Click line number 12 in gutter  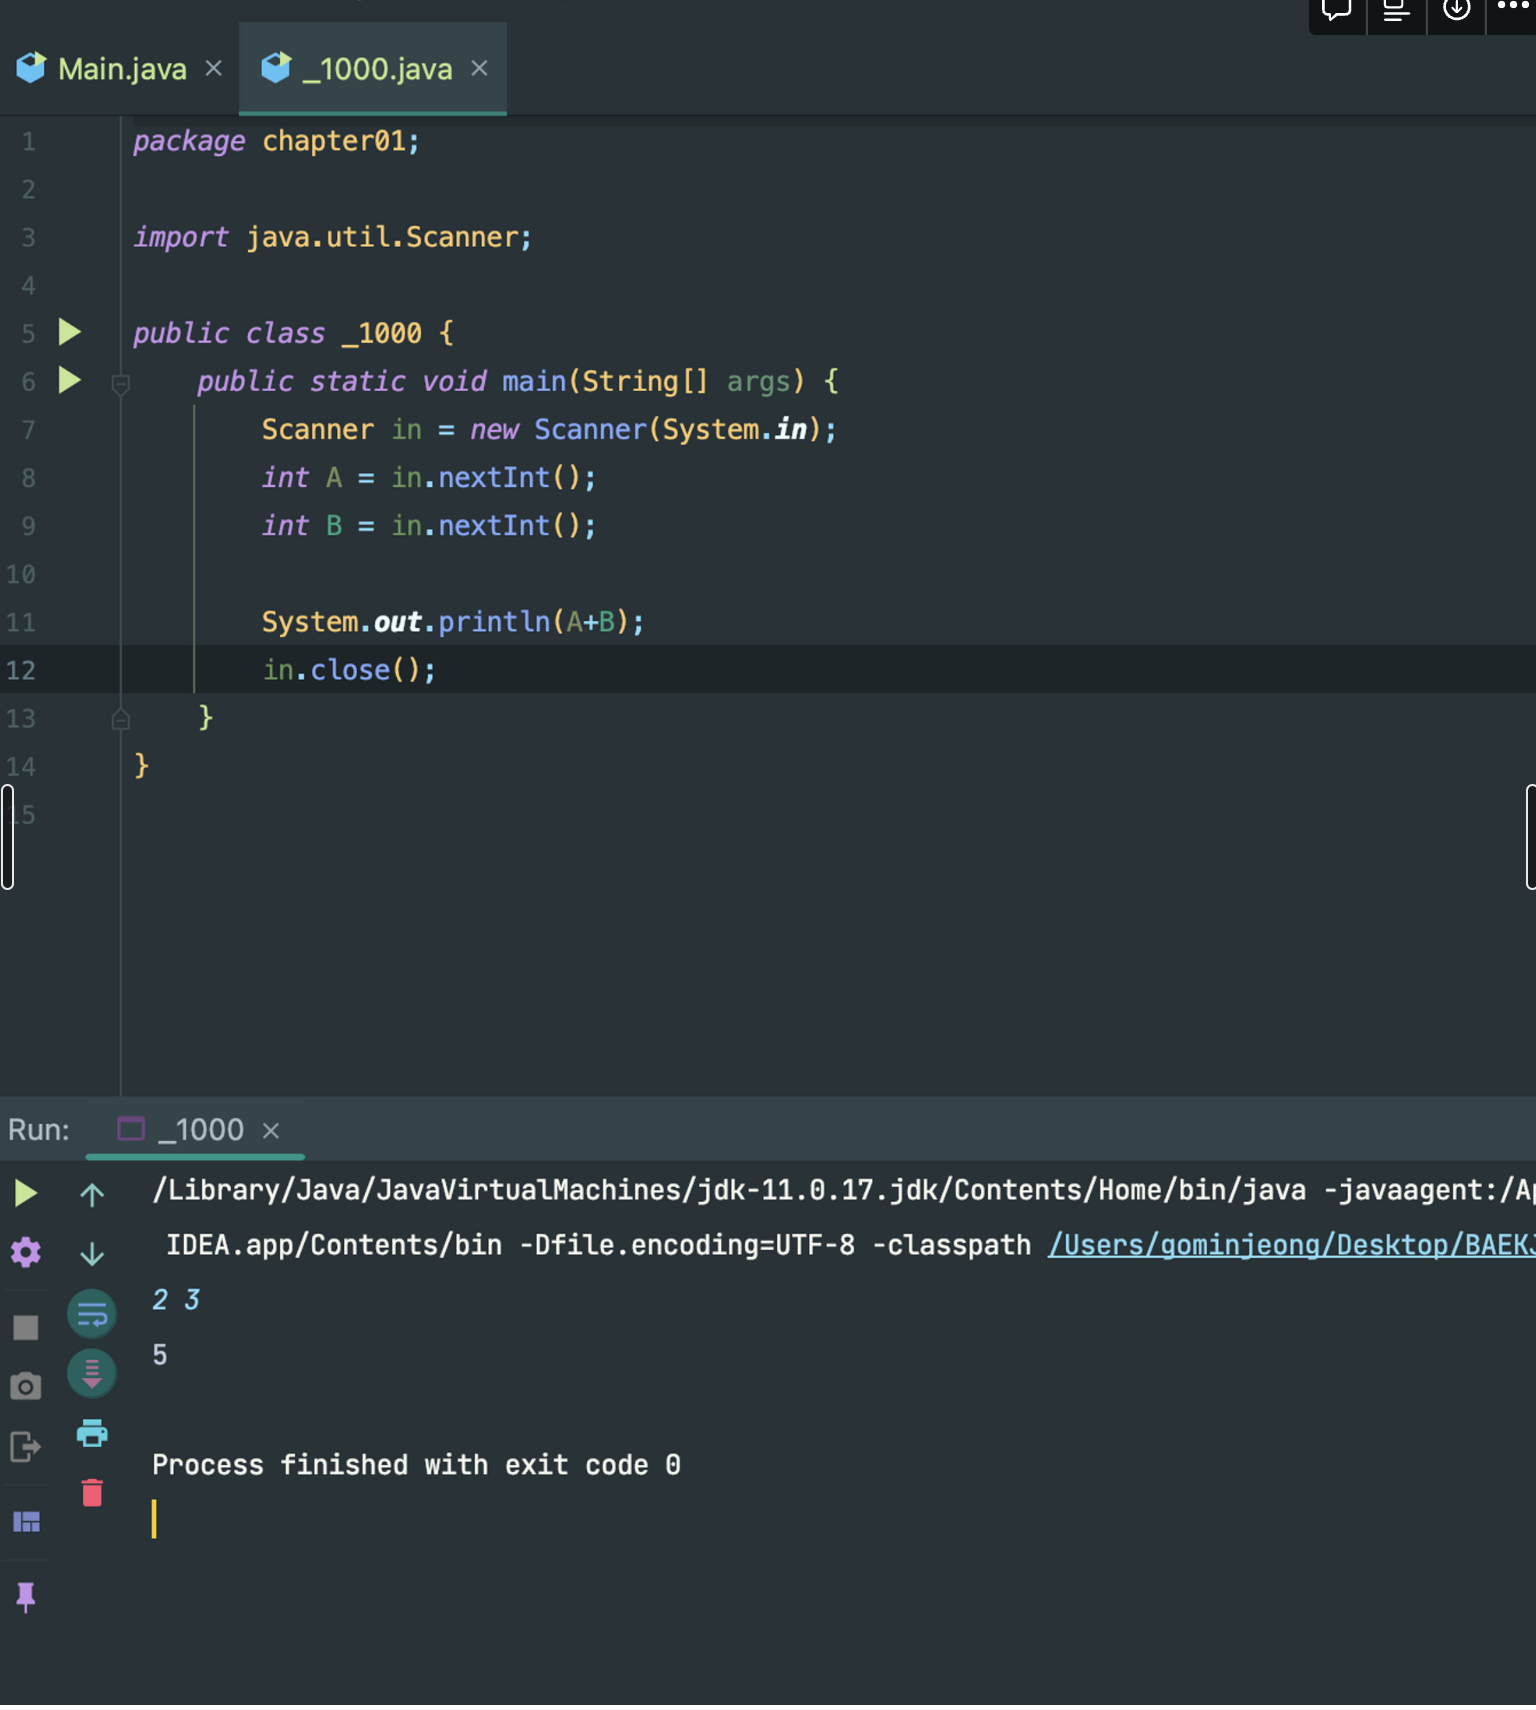click(21, 670)
